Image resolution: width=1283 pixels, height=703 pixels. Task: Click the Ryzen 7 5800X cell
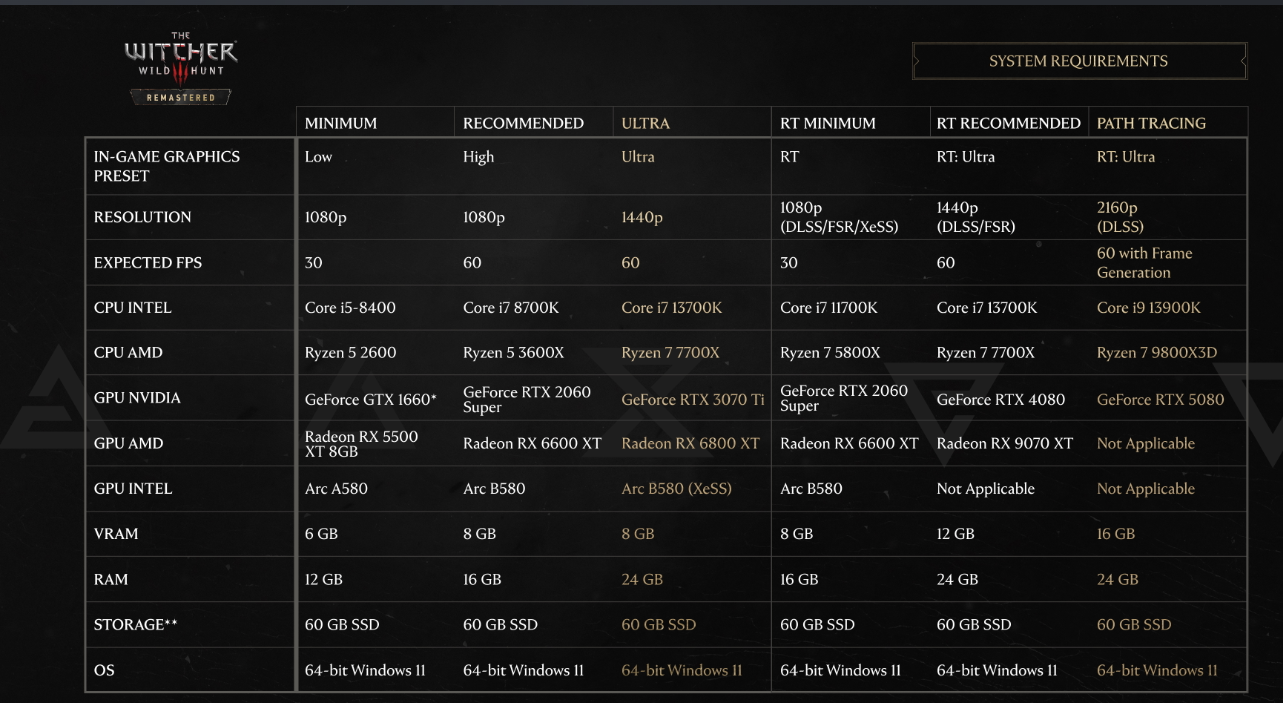[830, 353]
